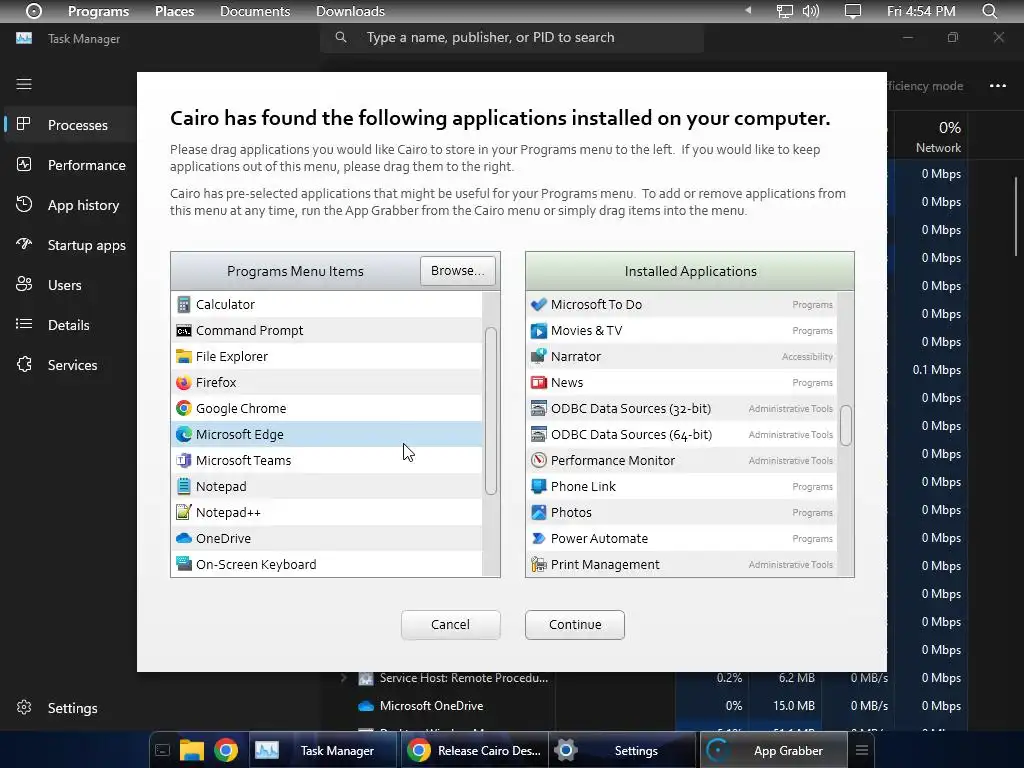Click the task view icon in taskbar

163,750
